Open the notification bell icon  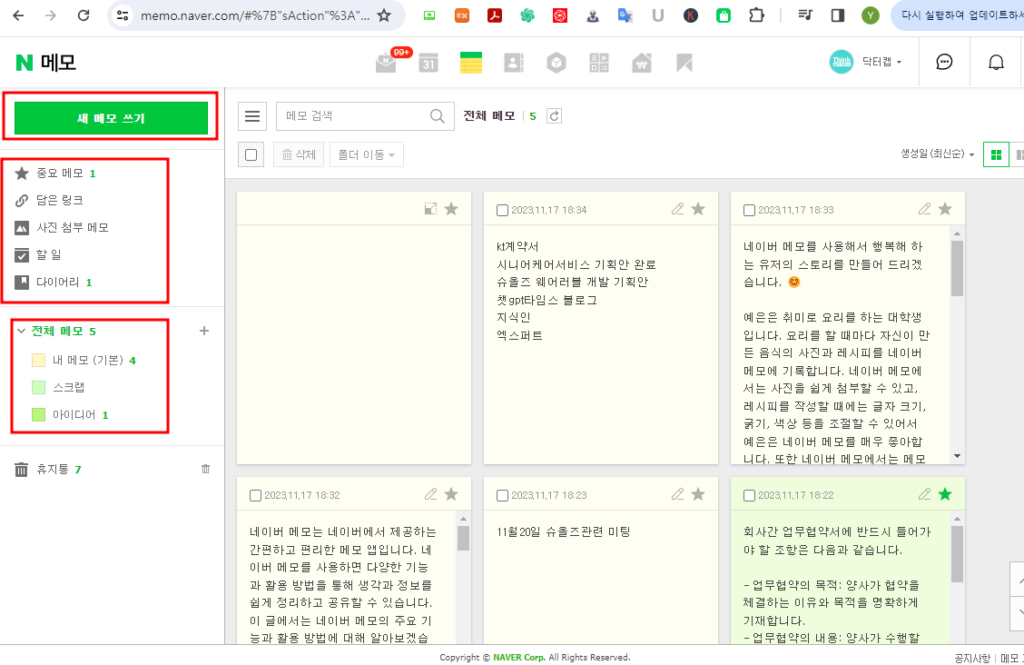coord(996,62)
